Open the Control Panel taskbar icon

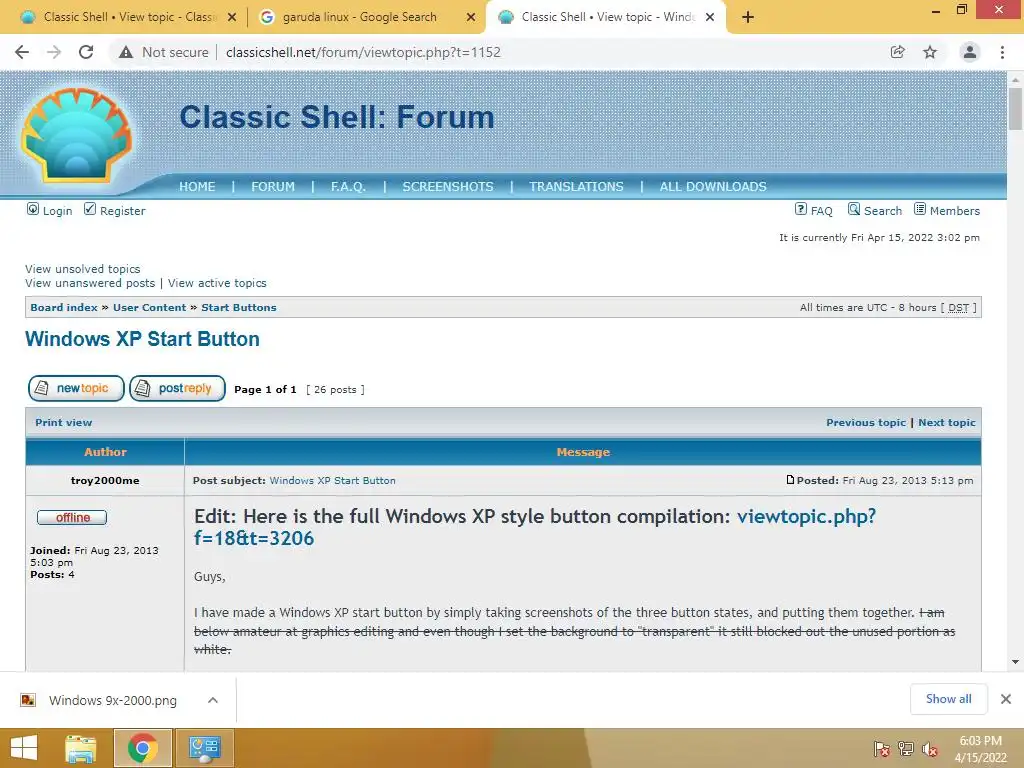coord(204,748)
